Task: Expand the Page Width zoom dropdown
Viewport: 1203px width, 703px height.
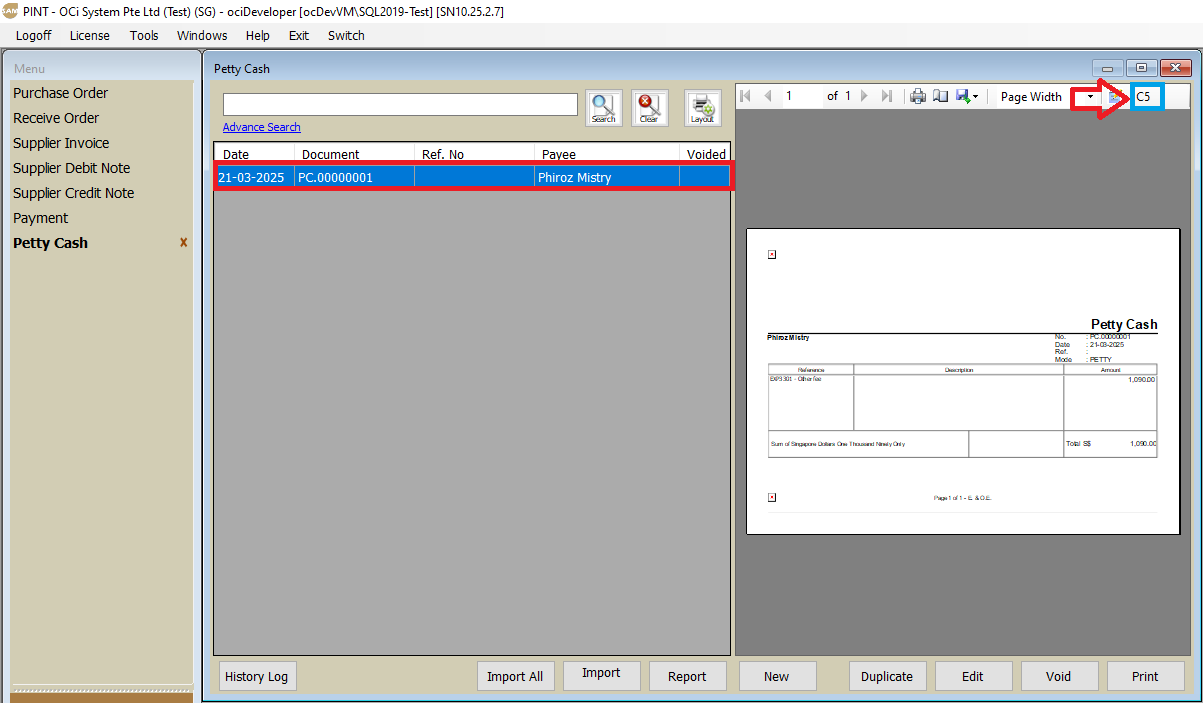Action: (x=1089, y=97)
